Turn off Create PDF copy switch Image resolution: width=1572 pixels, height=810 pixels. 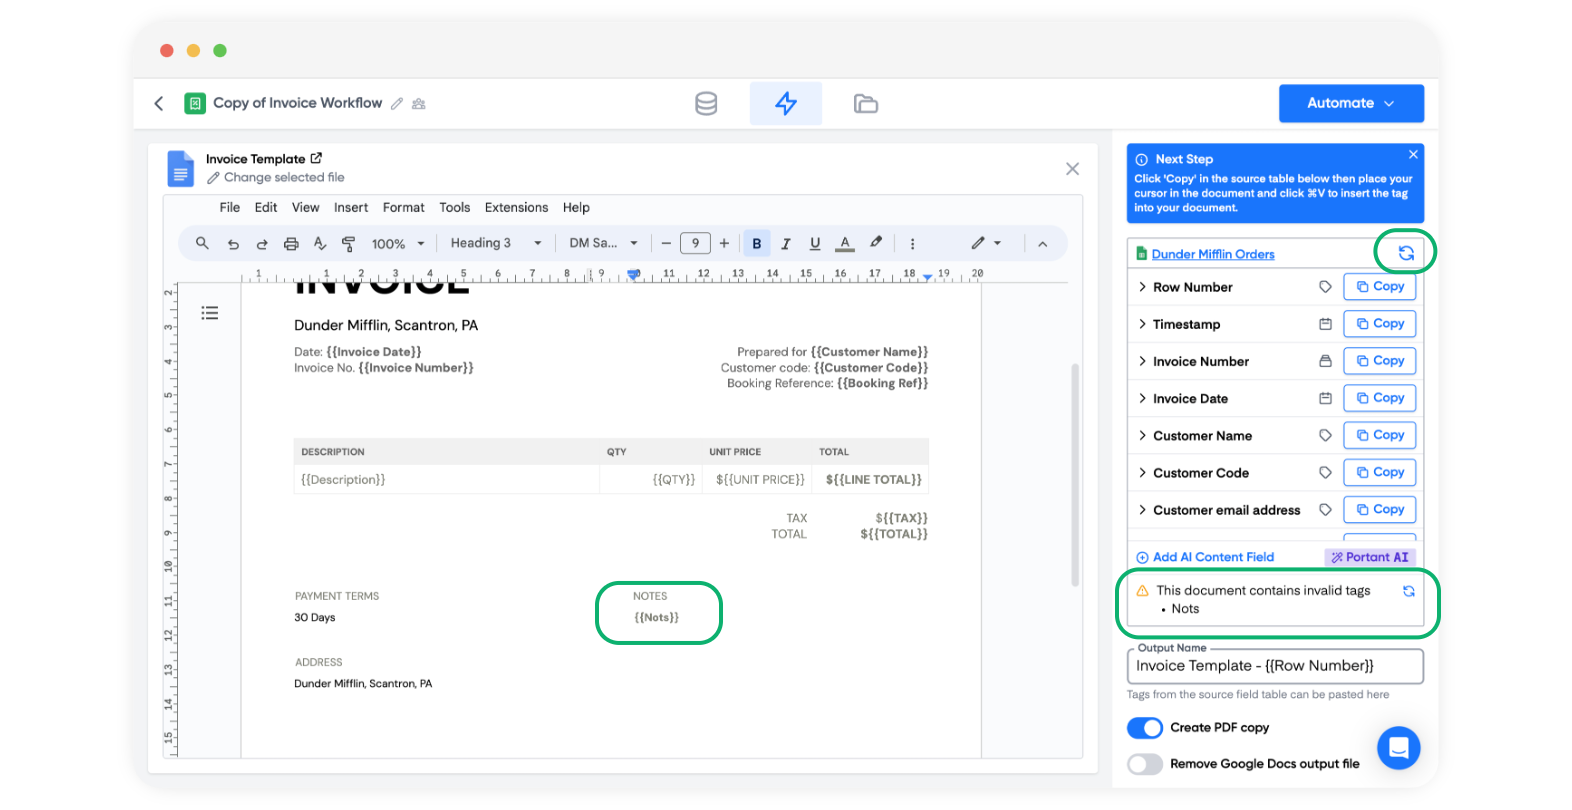pos(1145,728)
